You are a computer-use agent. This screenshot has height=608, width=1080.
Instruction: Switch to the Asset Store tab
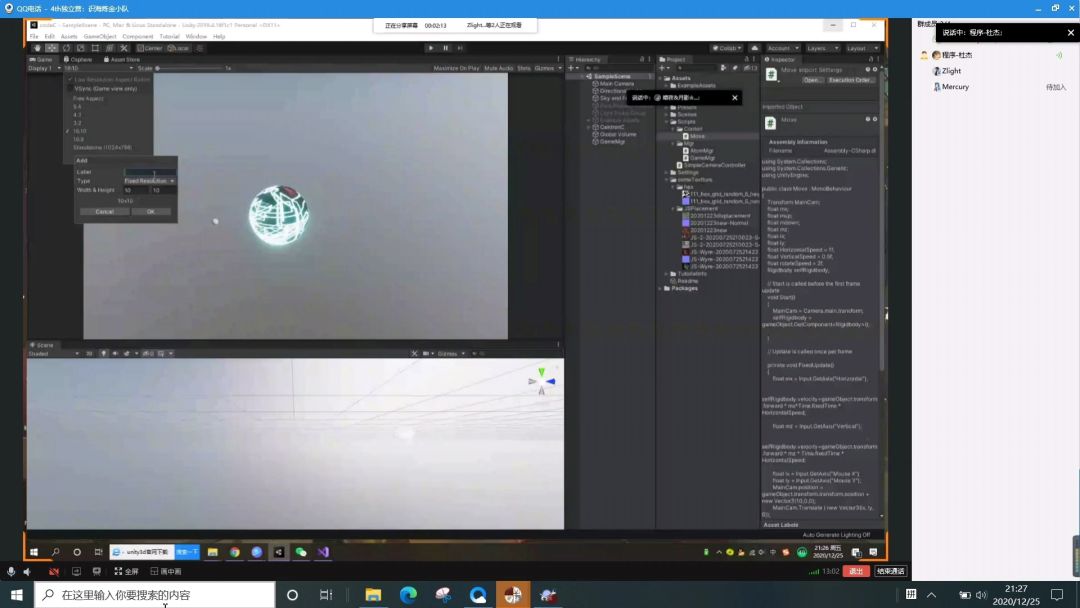coord(124,59)
